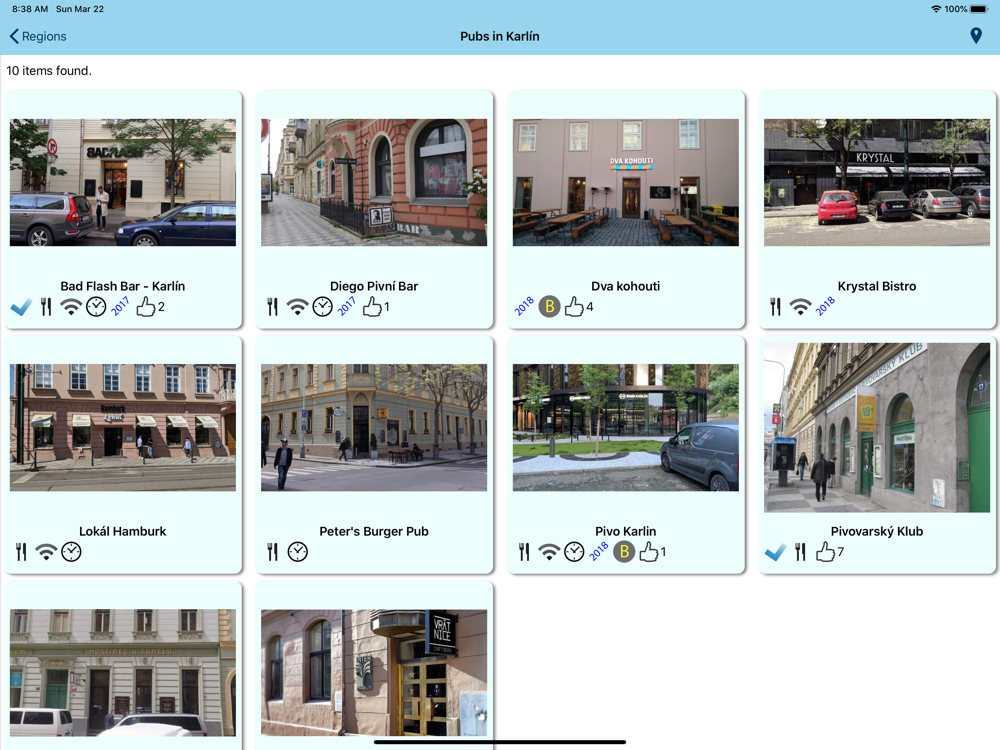Open the Bad Flash Bar photo
Image resolution: width=1000 pixels, height=750 pixels.
coord(122,182)
